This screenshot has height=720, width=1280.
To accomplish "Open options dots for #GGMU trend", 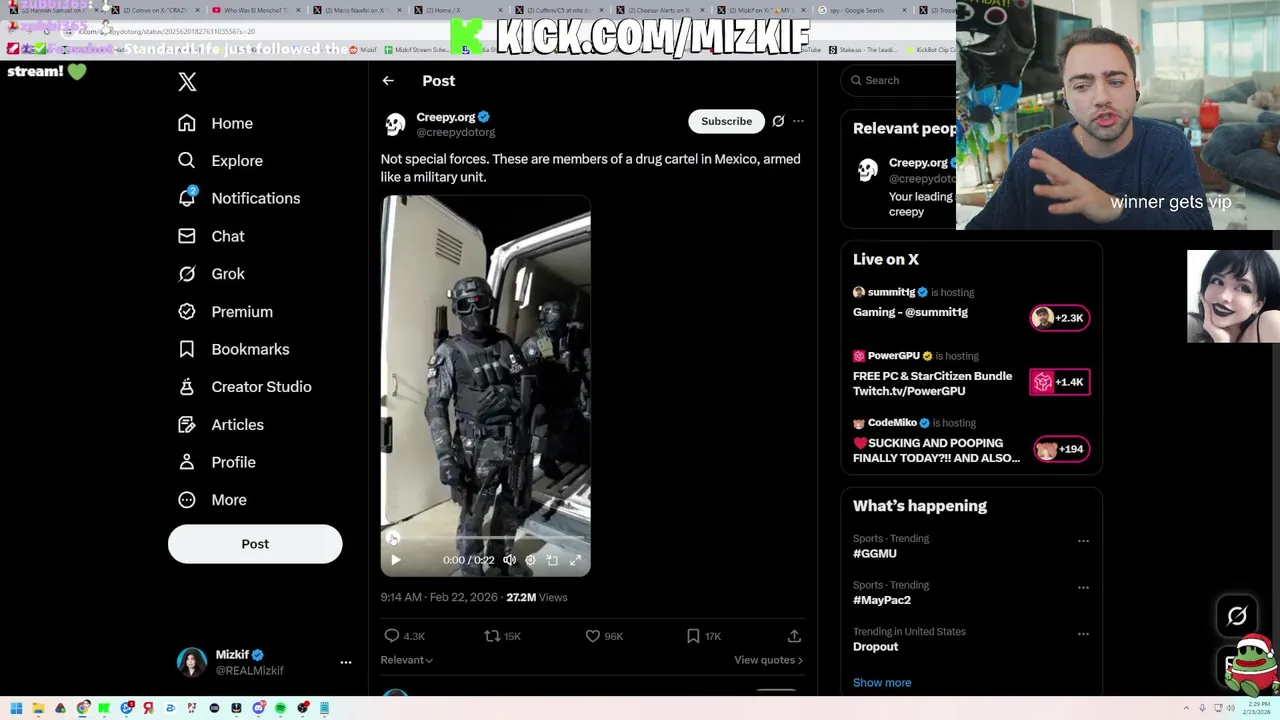I will tap(1083, 541).
